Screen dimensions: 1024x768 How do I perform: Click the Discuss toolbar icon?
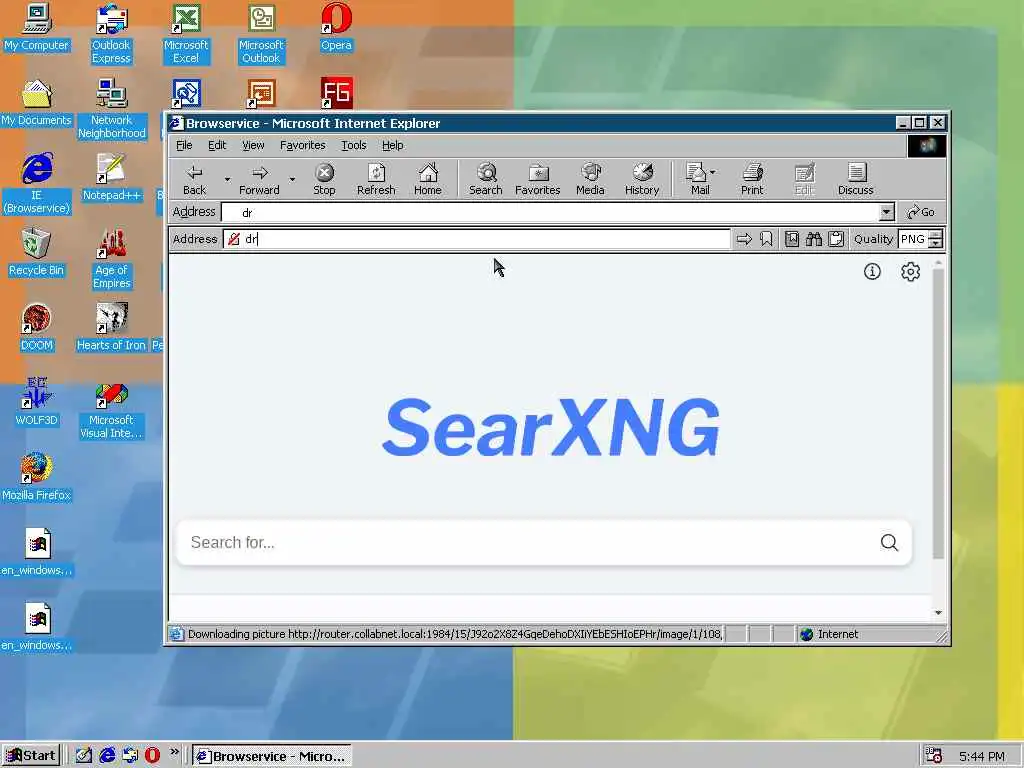pyautogui.click(x=856, y=179)
